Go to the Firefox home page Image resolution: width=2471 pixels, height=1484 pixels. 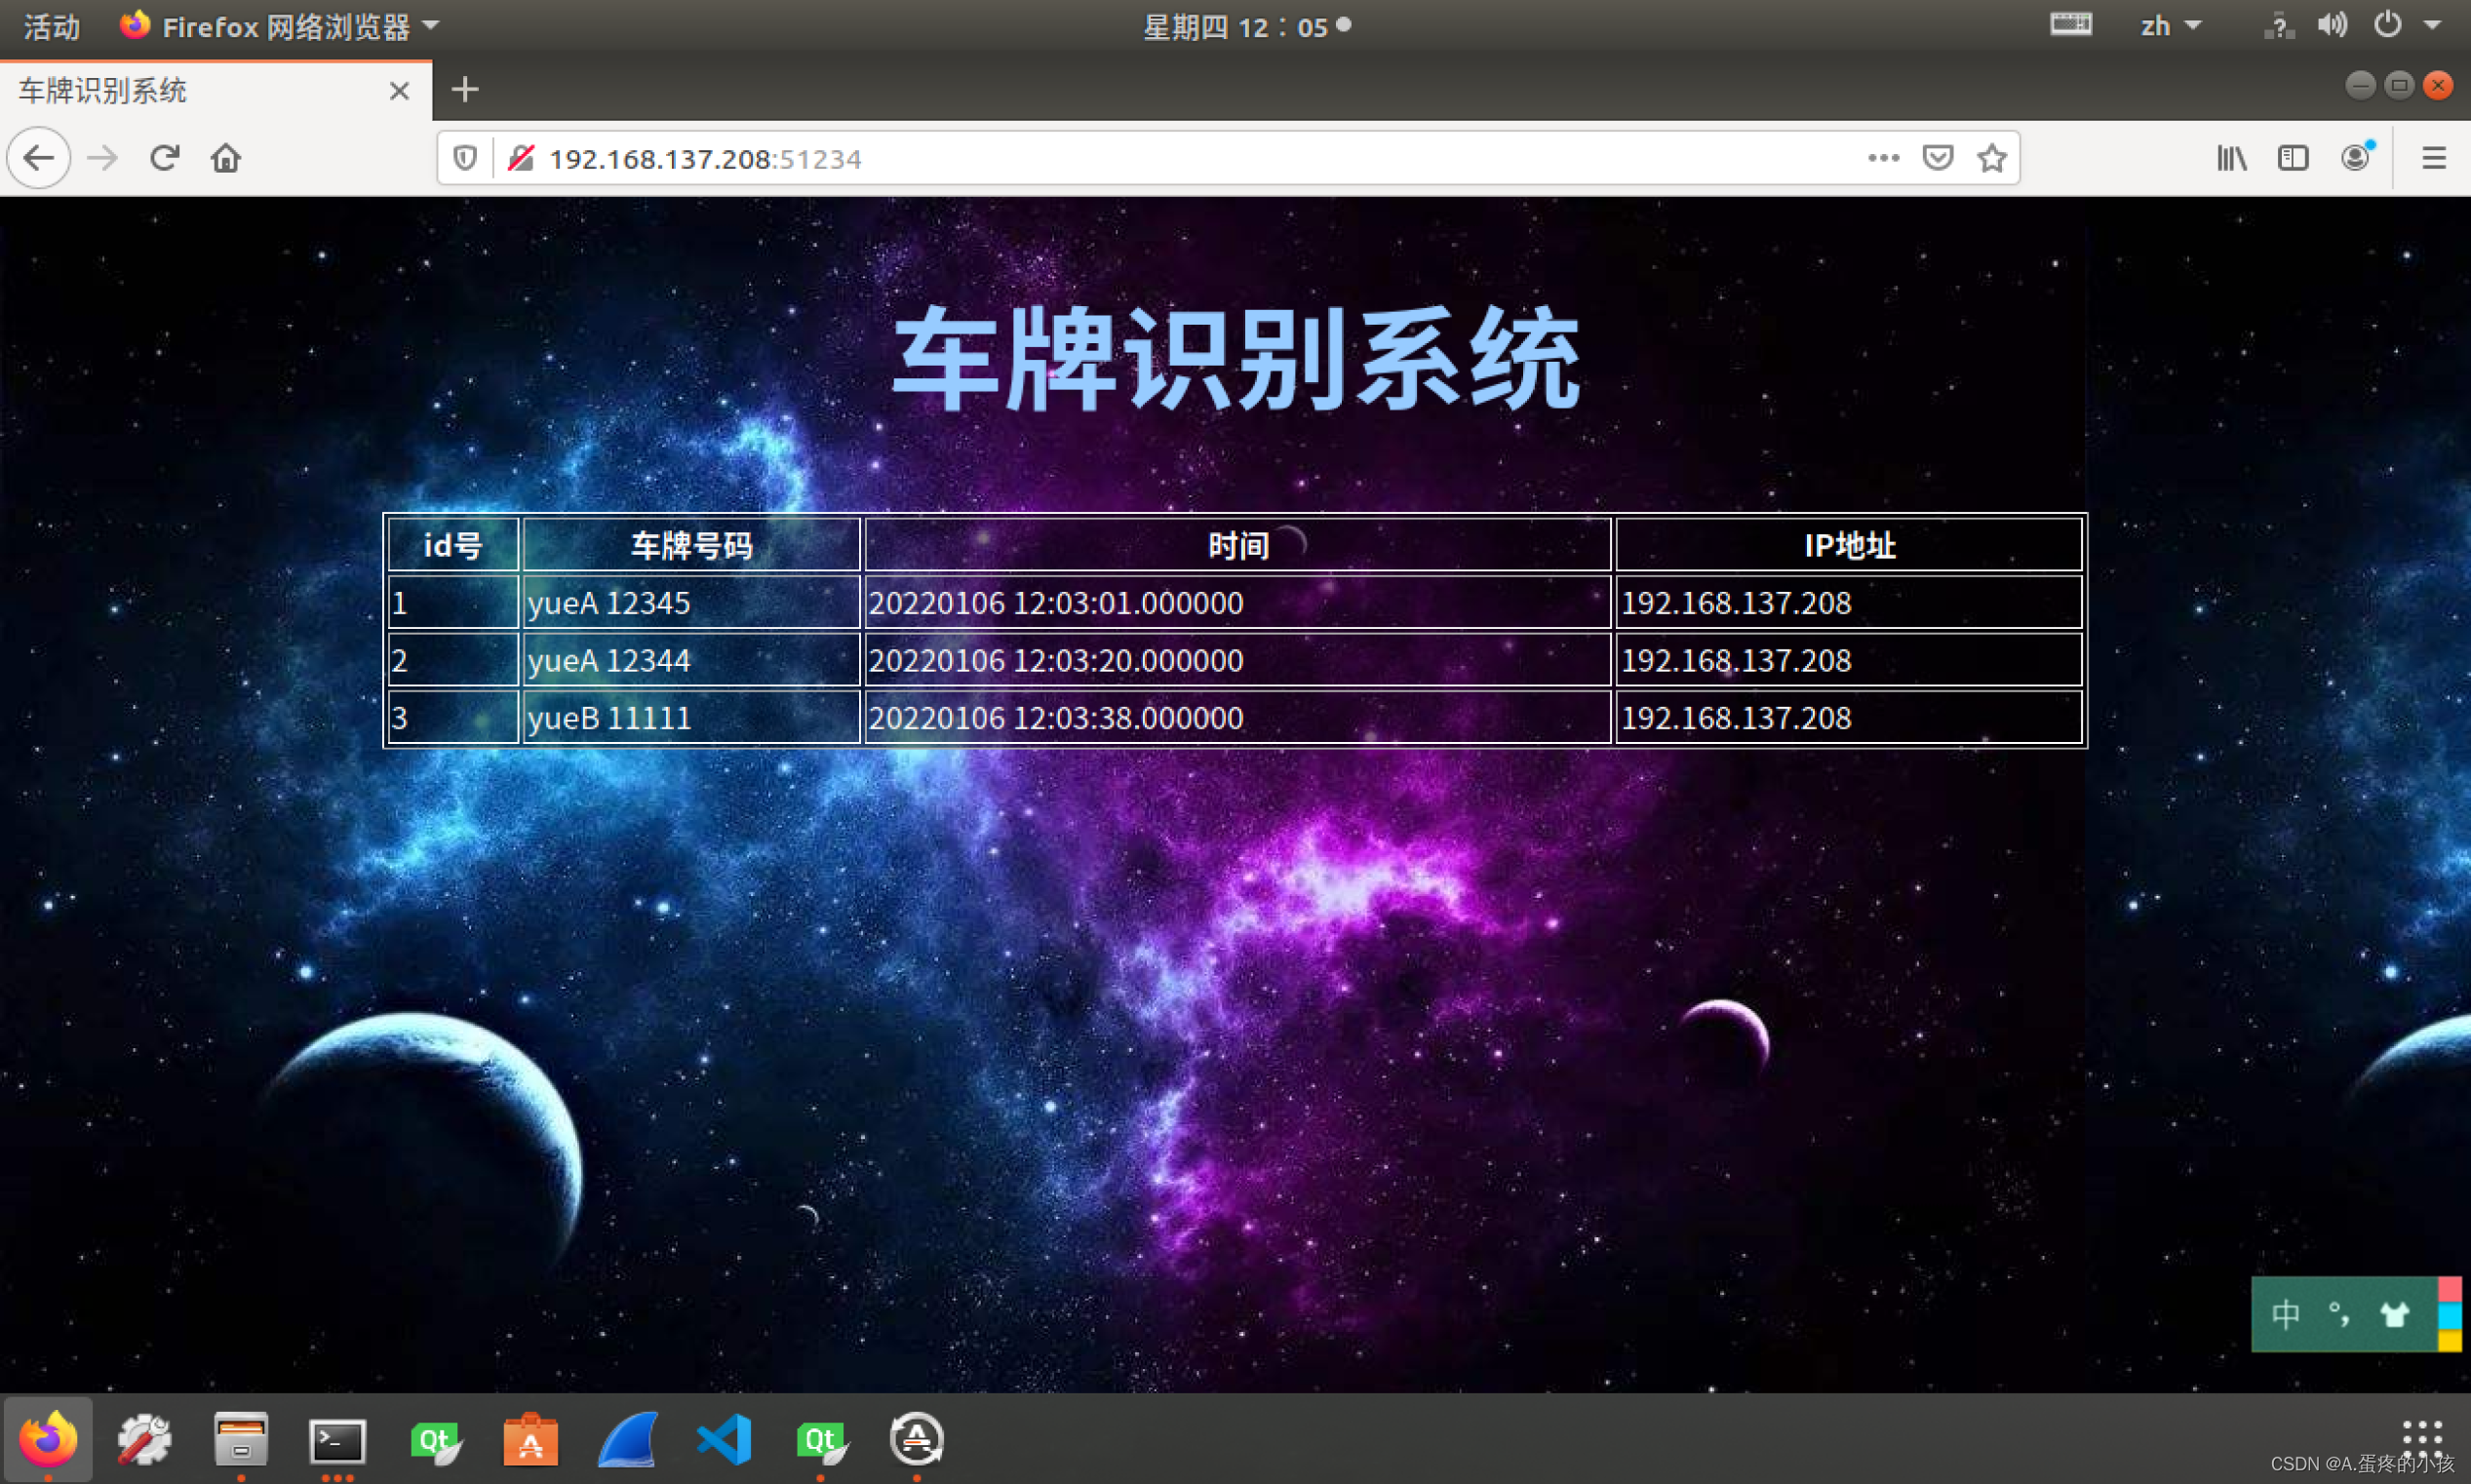click(x=226, y=158)
